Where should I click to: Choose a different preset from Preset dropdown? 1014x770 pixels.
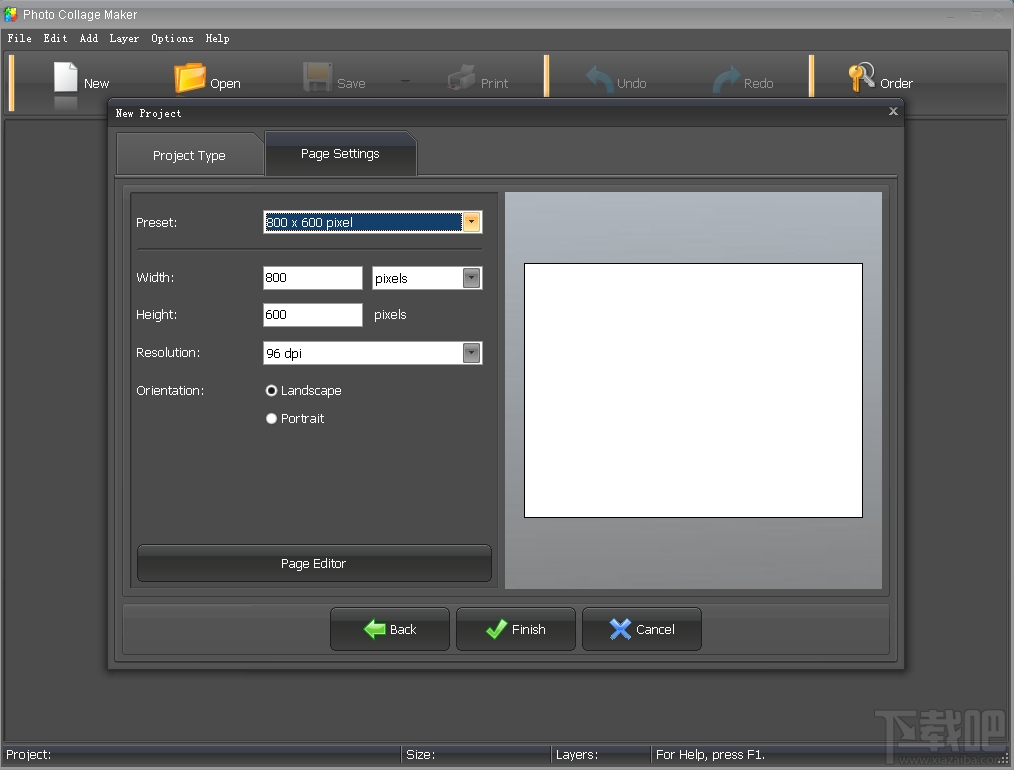click(470, 222)
